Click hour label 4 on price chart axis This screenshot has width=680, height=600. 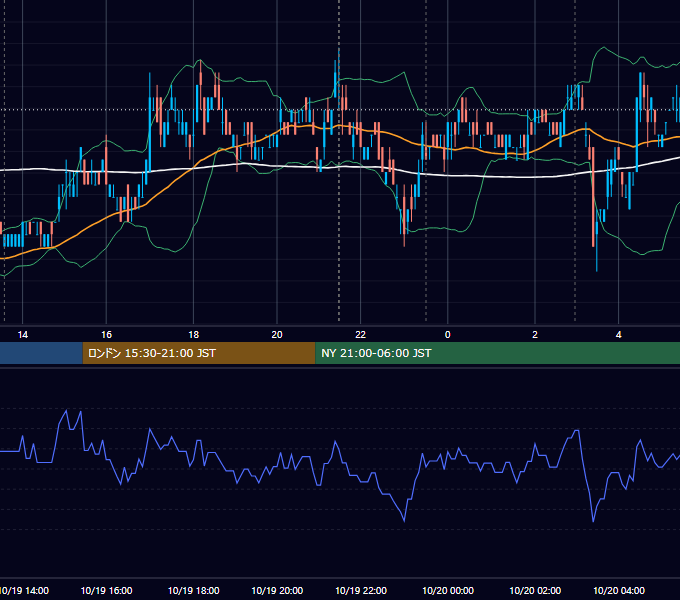tap(618, 334)
